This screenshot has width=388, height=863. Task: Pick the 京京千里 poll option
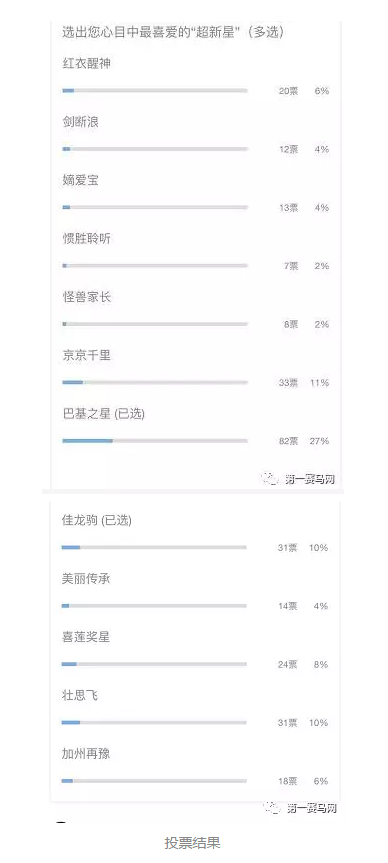195,369
